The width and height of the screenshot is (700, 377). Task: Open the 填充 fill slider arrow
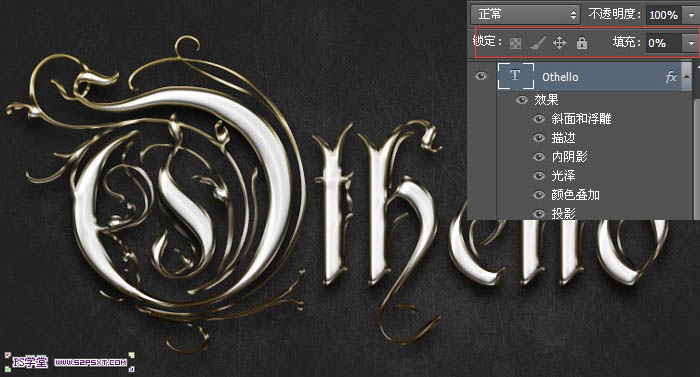click(x=691, y=43)
